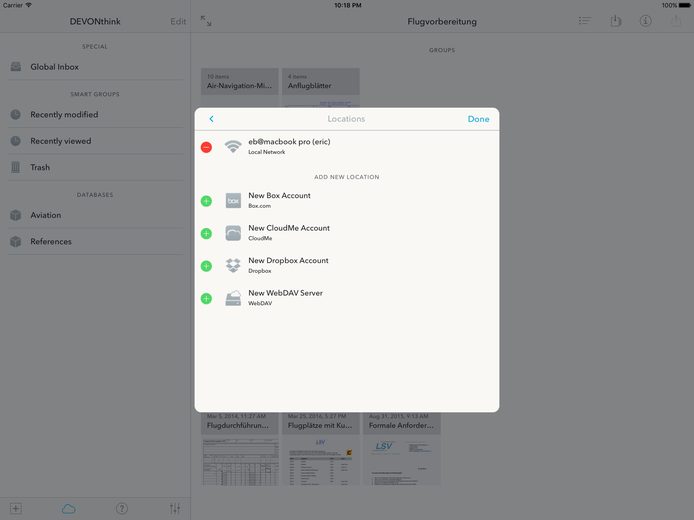Tap the add new item plus icon
The width and height of the screenshot is (694, 520).
pyautogui.click(x=15, y=508)
